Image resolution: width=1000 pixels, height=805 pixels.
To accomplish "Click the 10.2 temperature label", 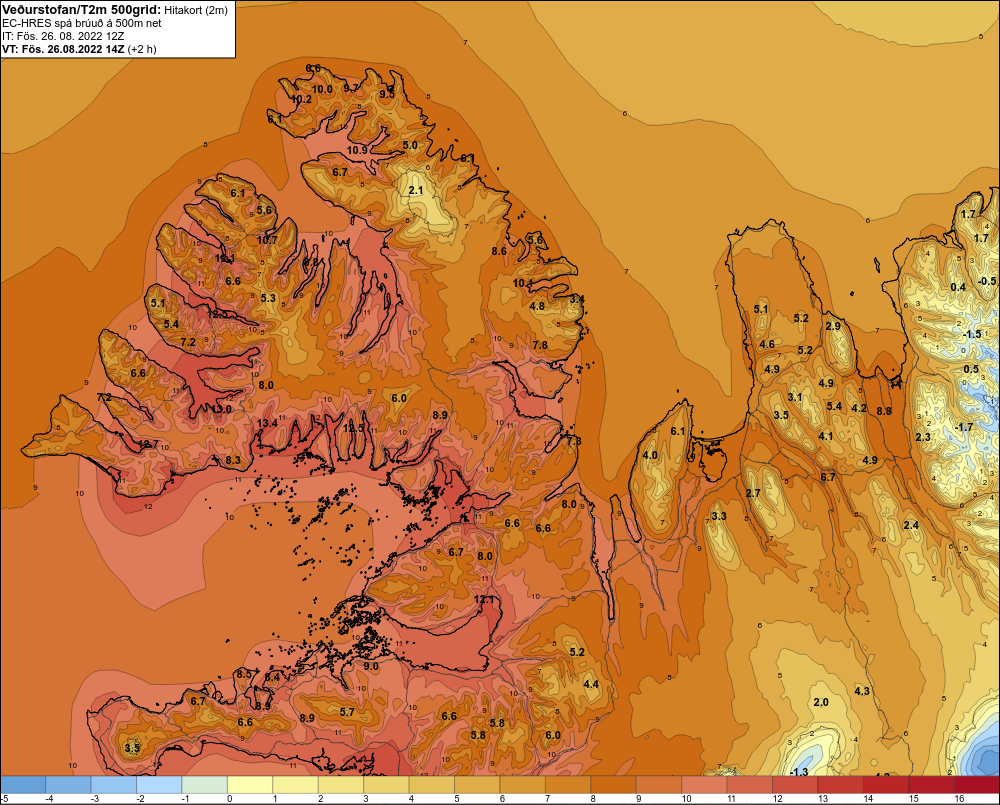I will (x=302, y=100).
